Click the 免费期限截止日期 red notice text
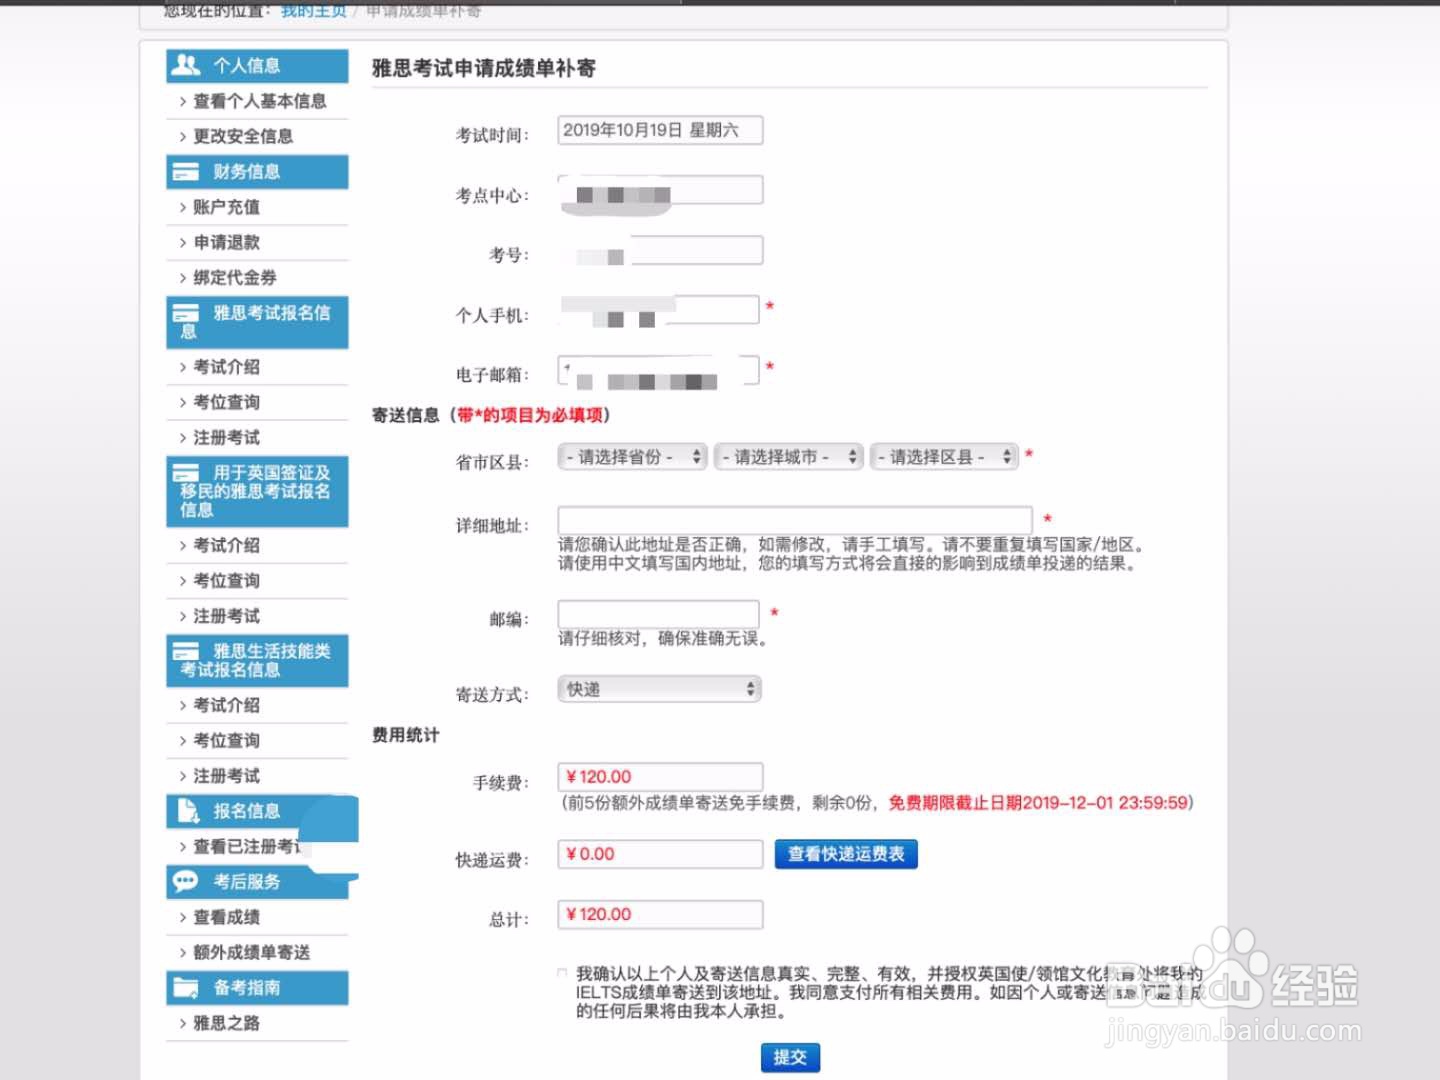Screen dimensions: 1440x1080 tap(1038, 802)
